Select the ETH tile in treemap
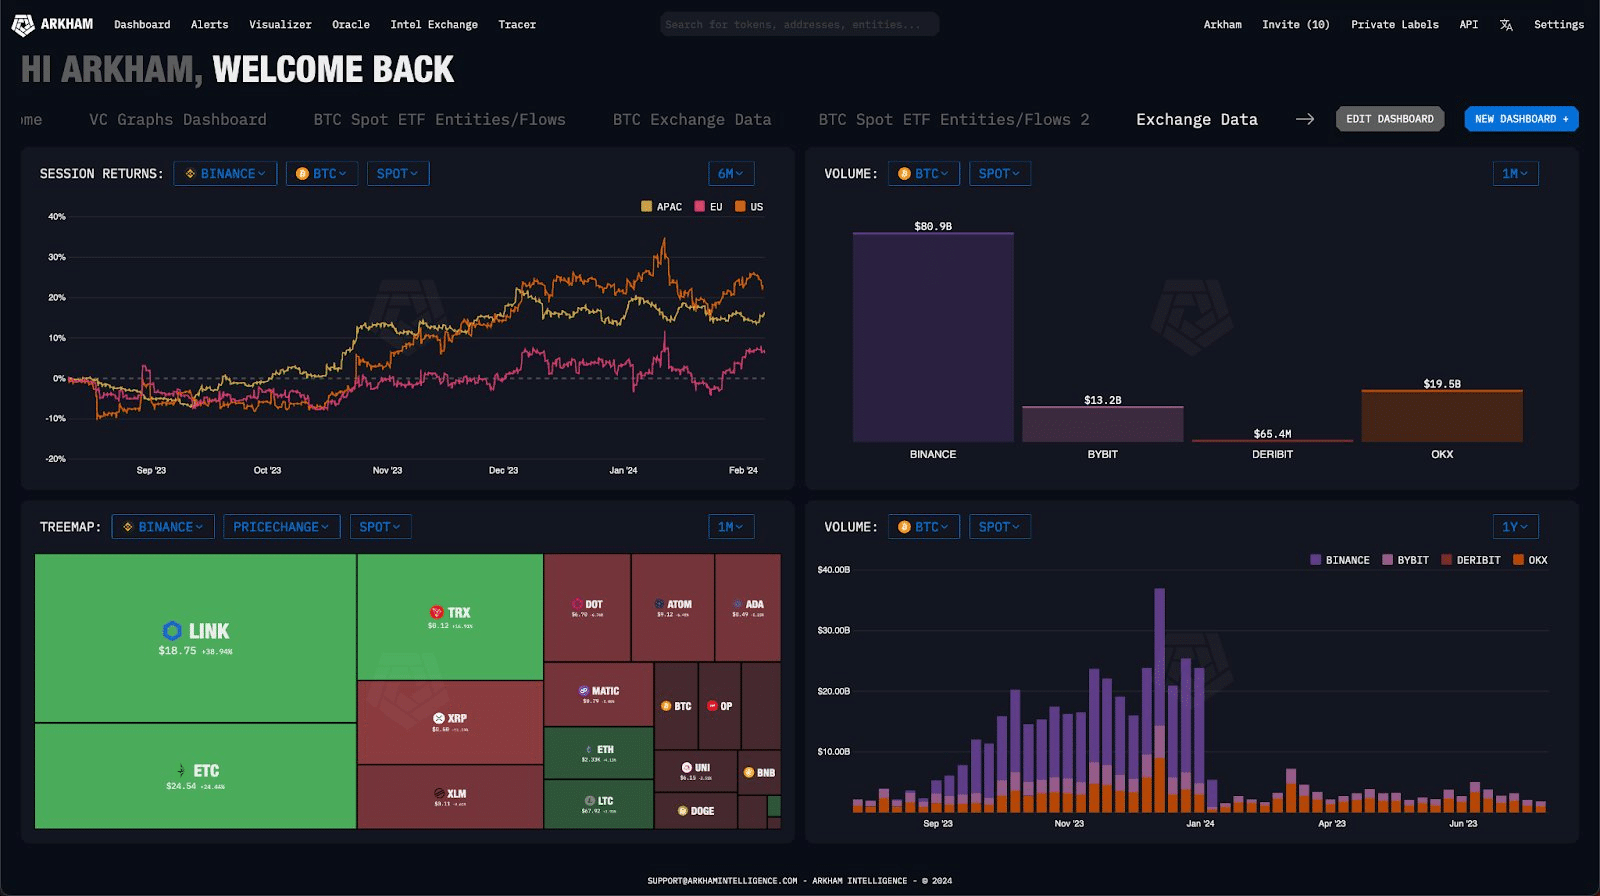The image size is (1600, 896). pos(598,753)
